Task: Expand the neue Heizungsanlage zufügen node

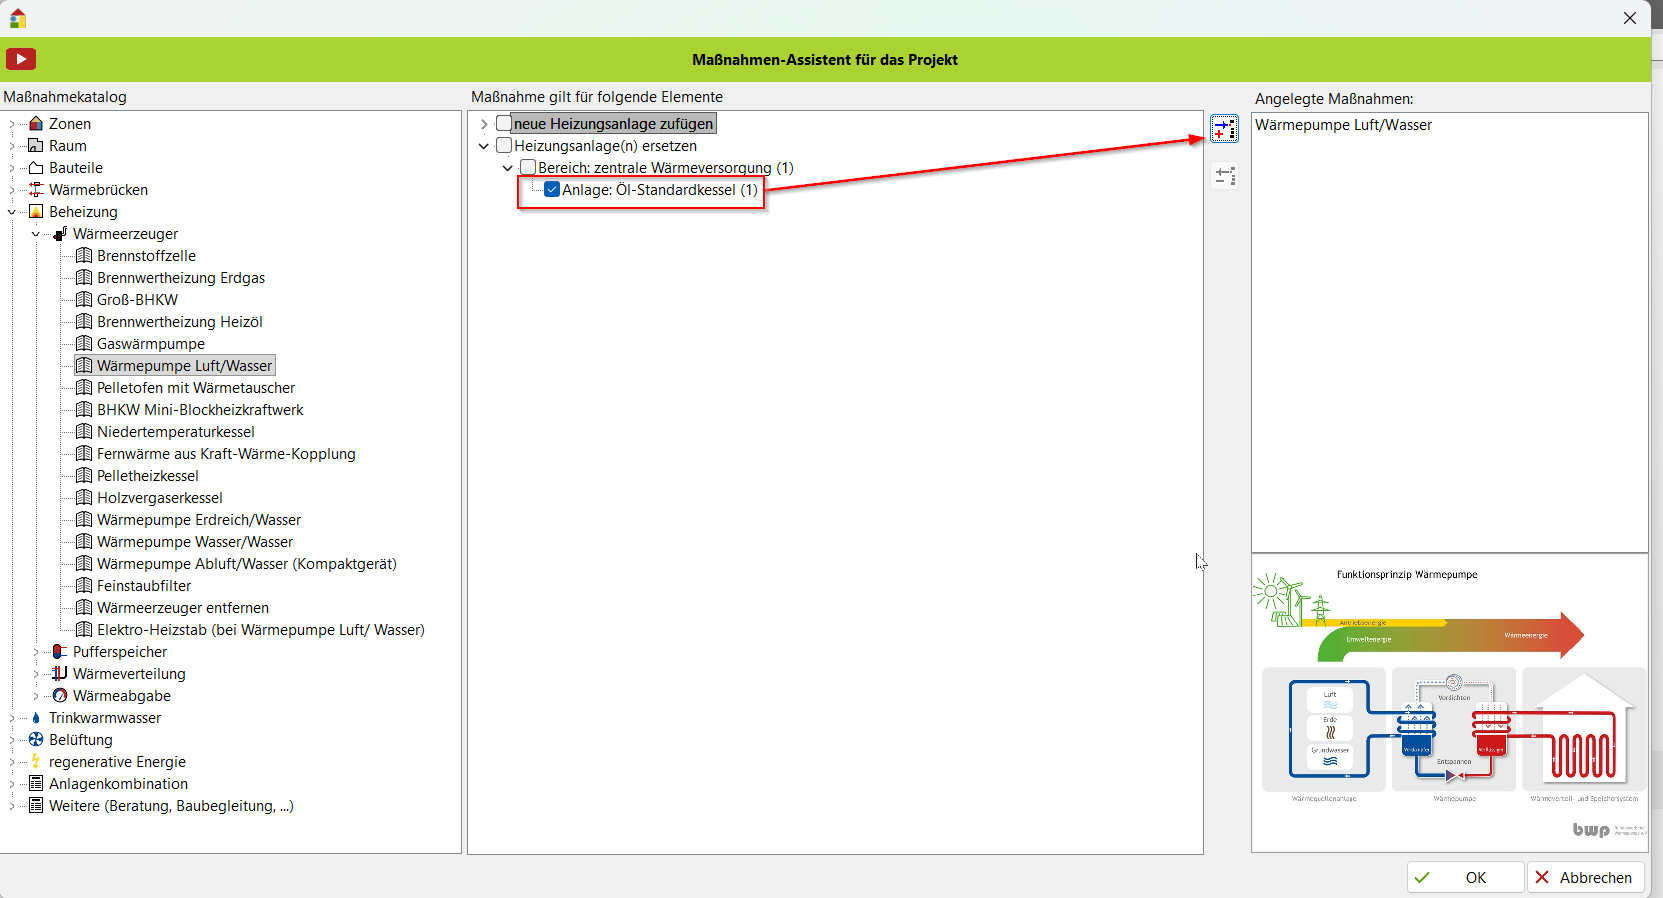Action: [x=484, y=124]
